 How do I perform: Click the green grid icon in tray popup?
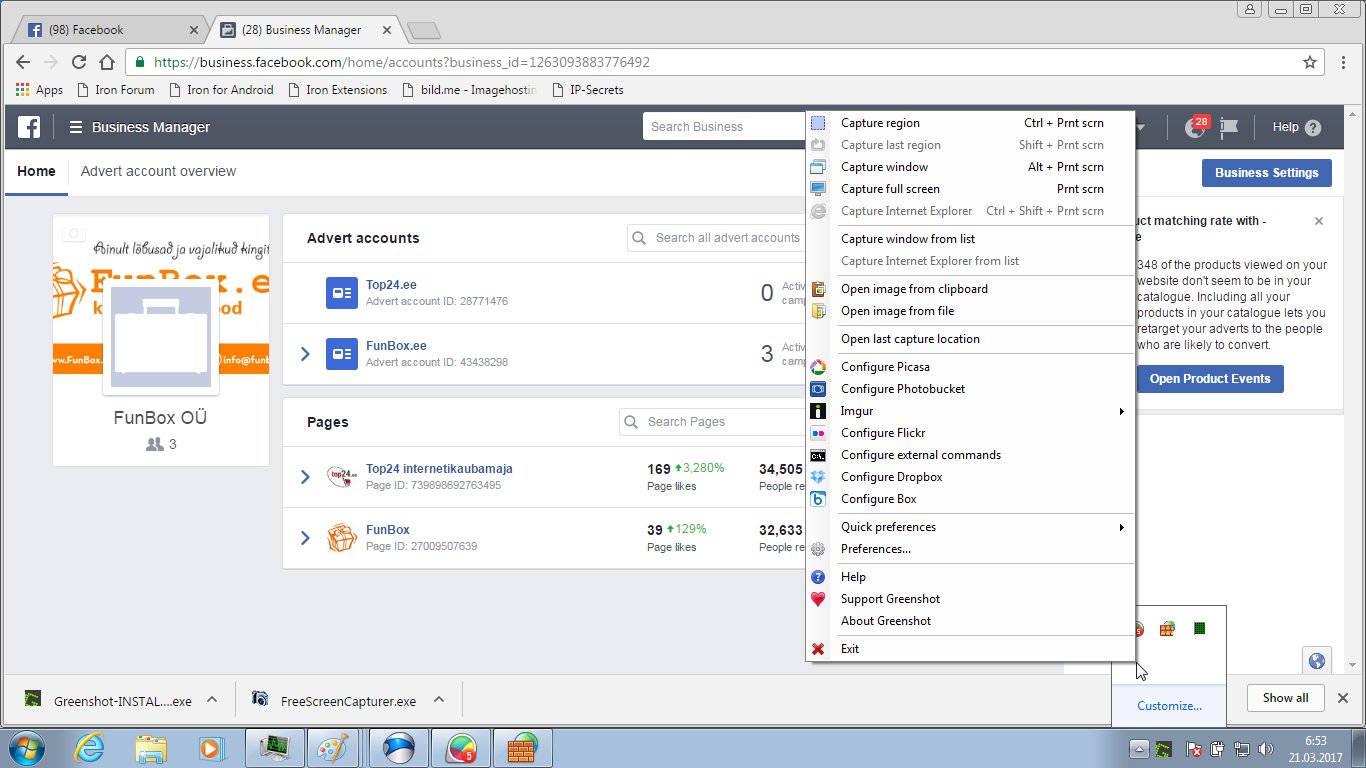pos(1199,629)
